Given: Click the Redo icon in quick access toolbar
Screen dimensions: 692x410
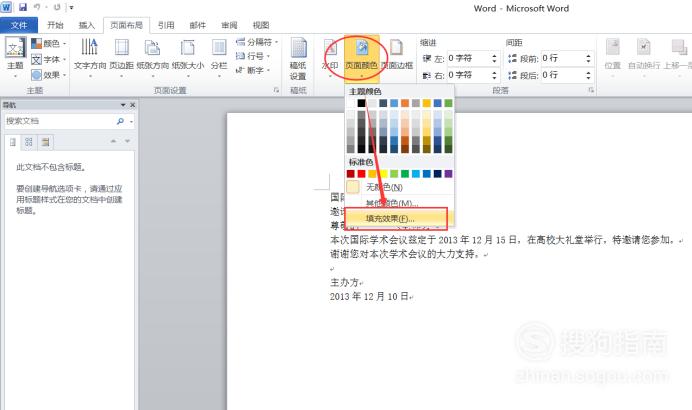Looking at the screenshot, I should tap(57, 7).
